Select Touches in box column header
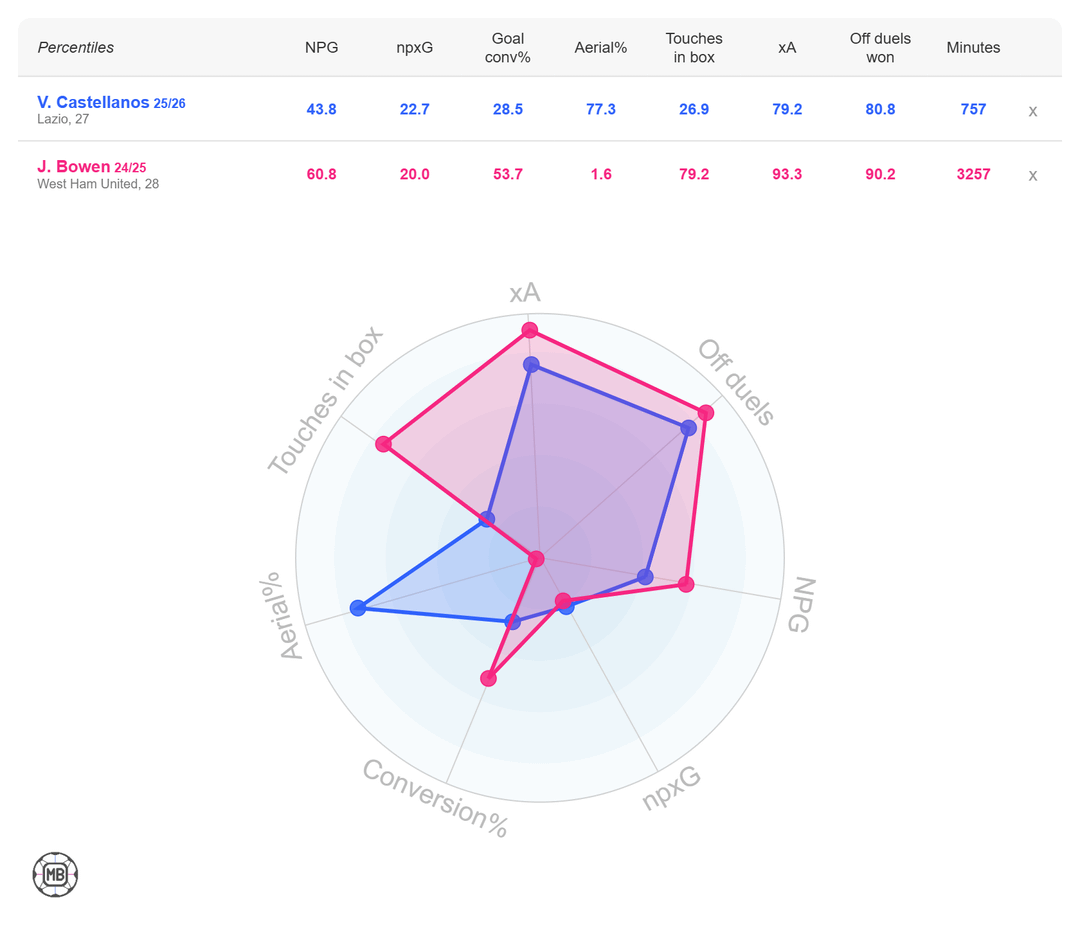 point(694,48)
